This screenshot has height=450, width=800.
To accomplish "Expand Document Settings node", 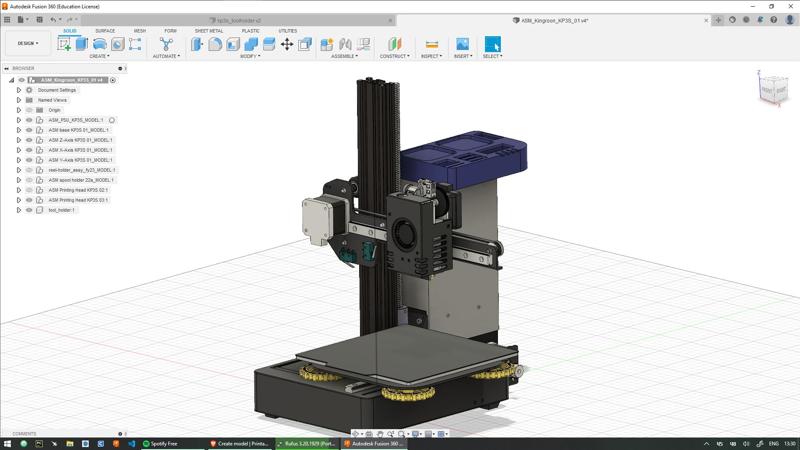I will point(19,90).
